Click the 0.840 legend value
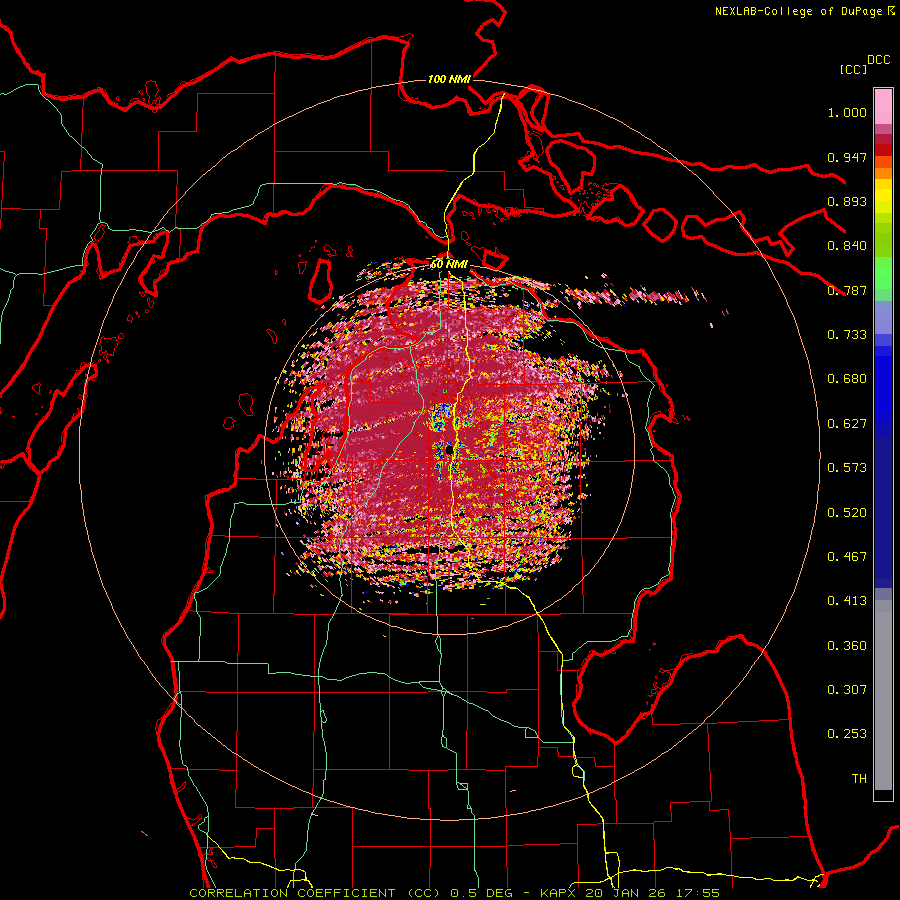Image resolution: width=900 pixels, height=900 pixels. coord(847,246)
